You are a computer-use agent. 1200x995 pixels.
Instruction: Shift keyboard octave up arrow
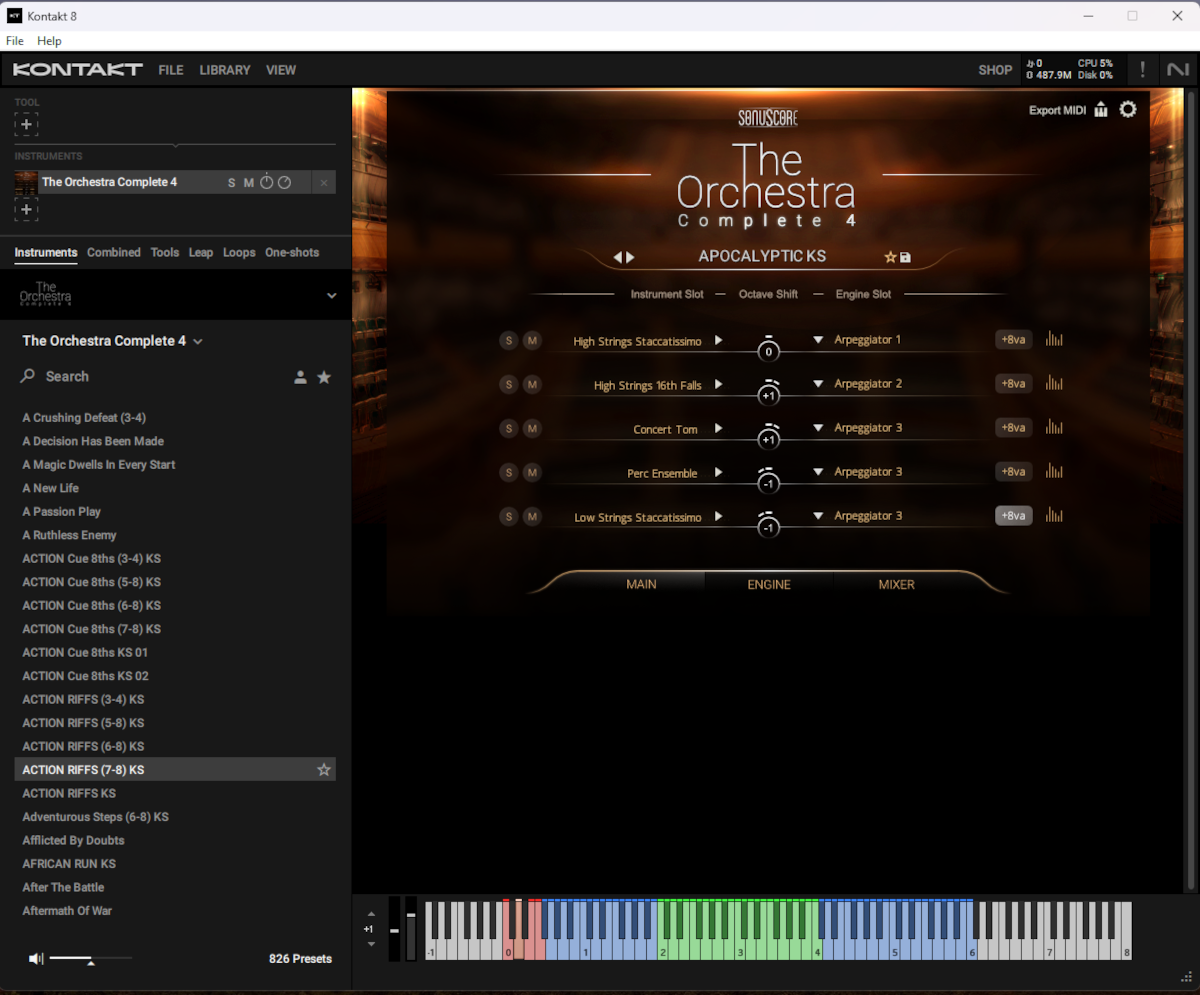tap(371, 914)
